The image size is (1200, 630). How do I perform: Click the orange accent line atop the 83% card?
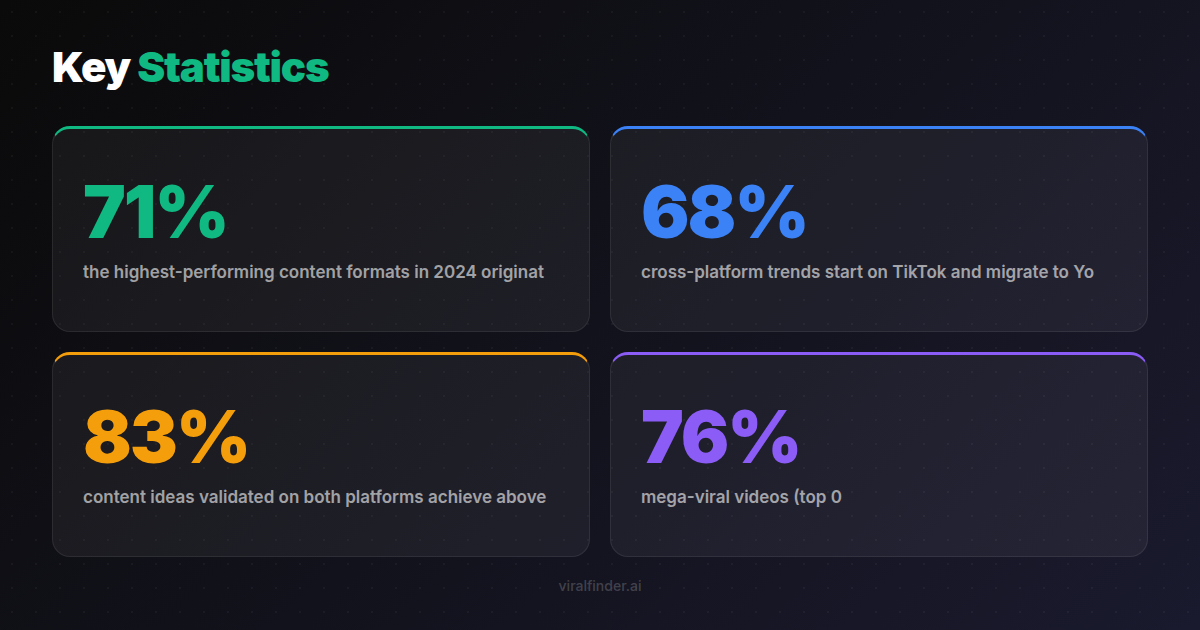(x=320, y=354)
